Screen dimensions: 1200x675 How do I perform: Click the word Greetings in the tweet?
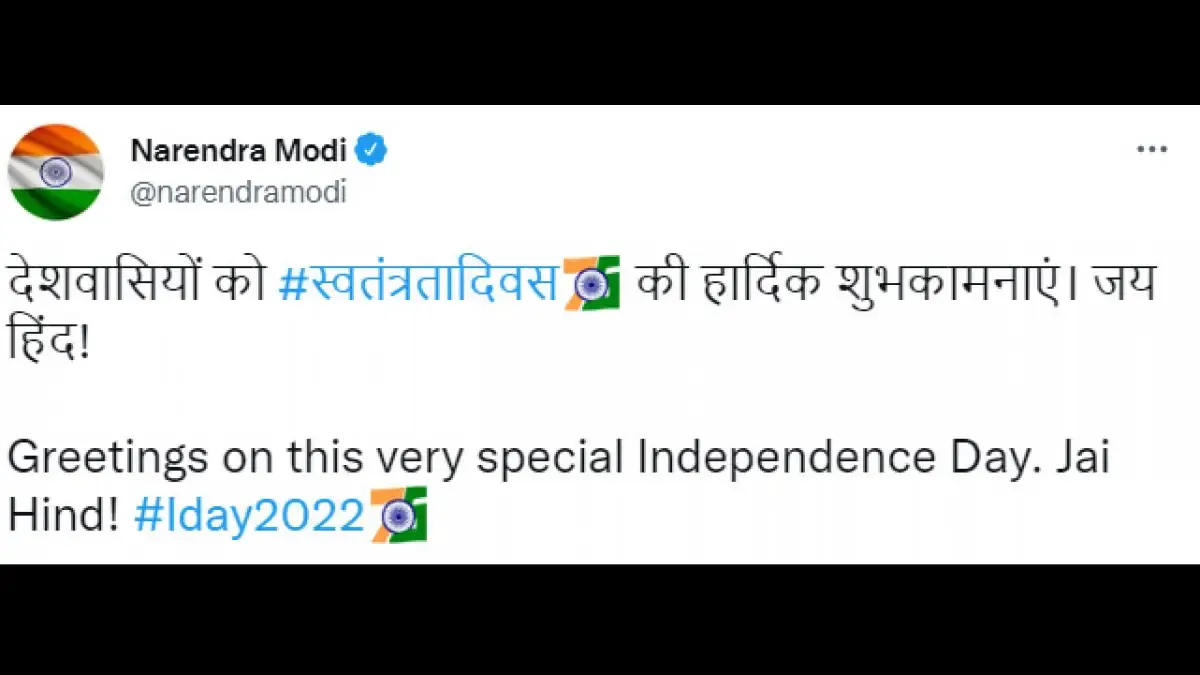[108, 458]
